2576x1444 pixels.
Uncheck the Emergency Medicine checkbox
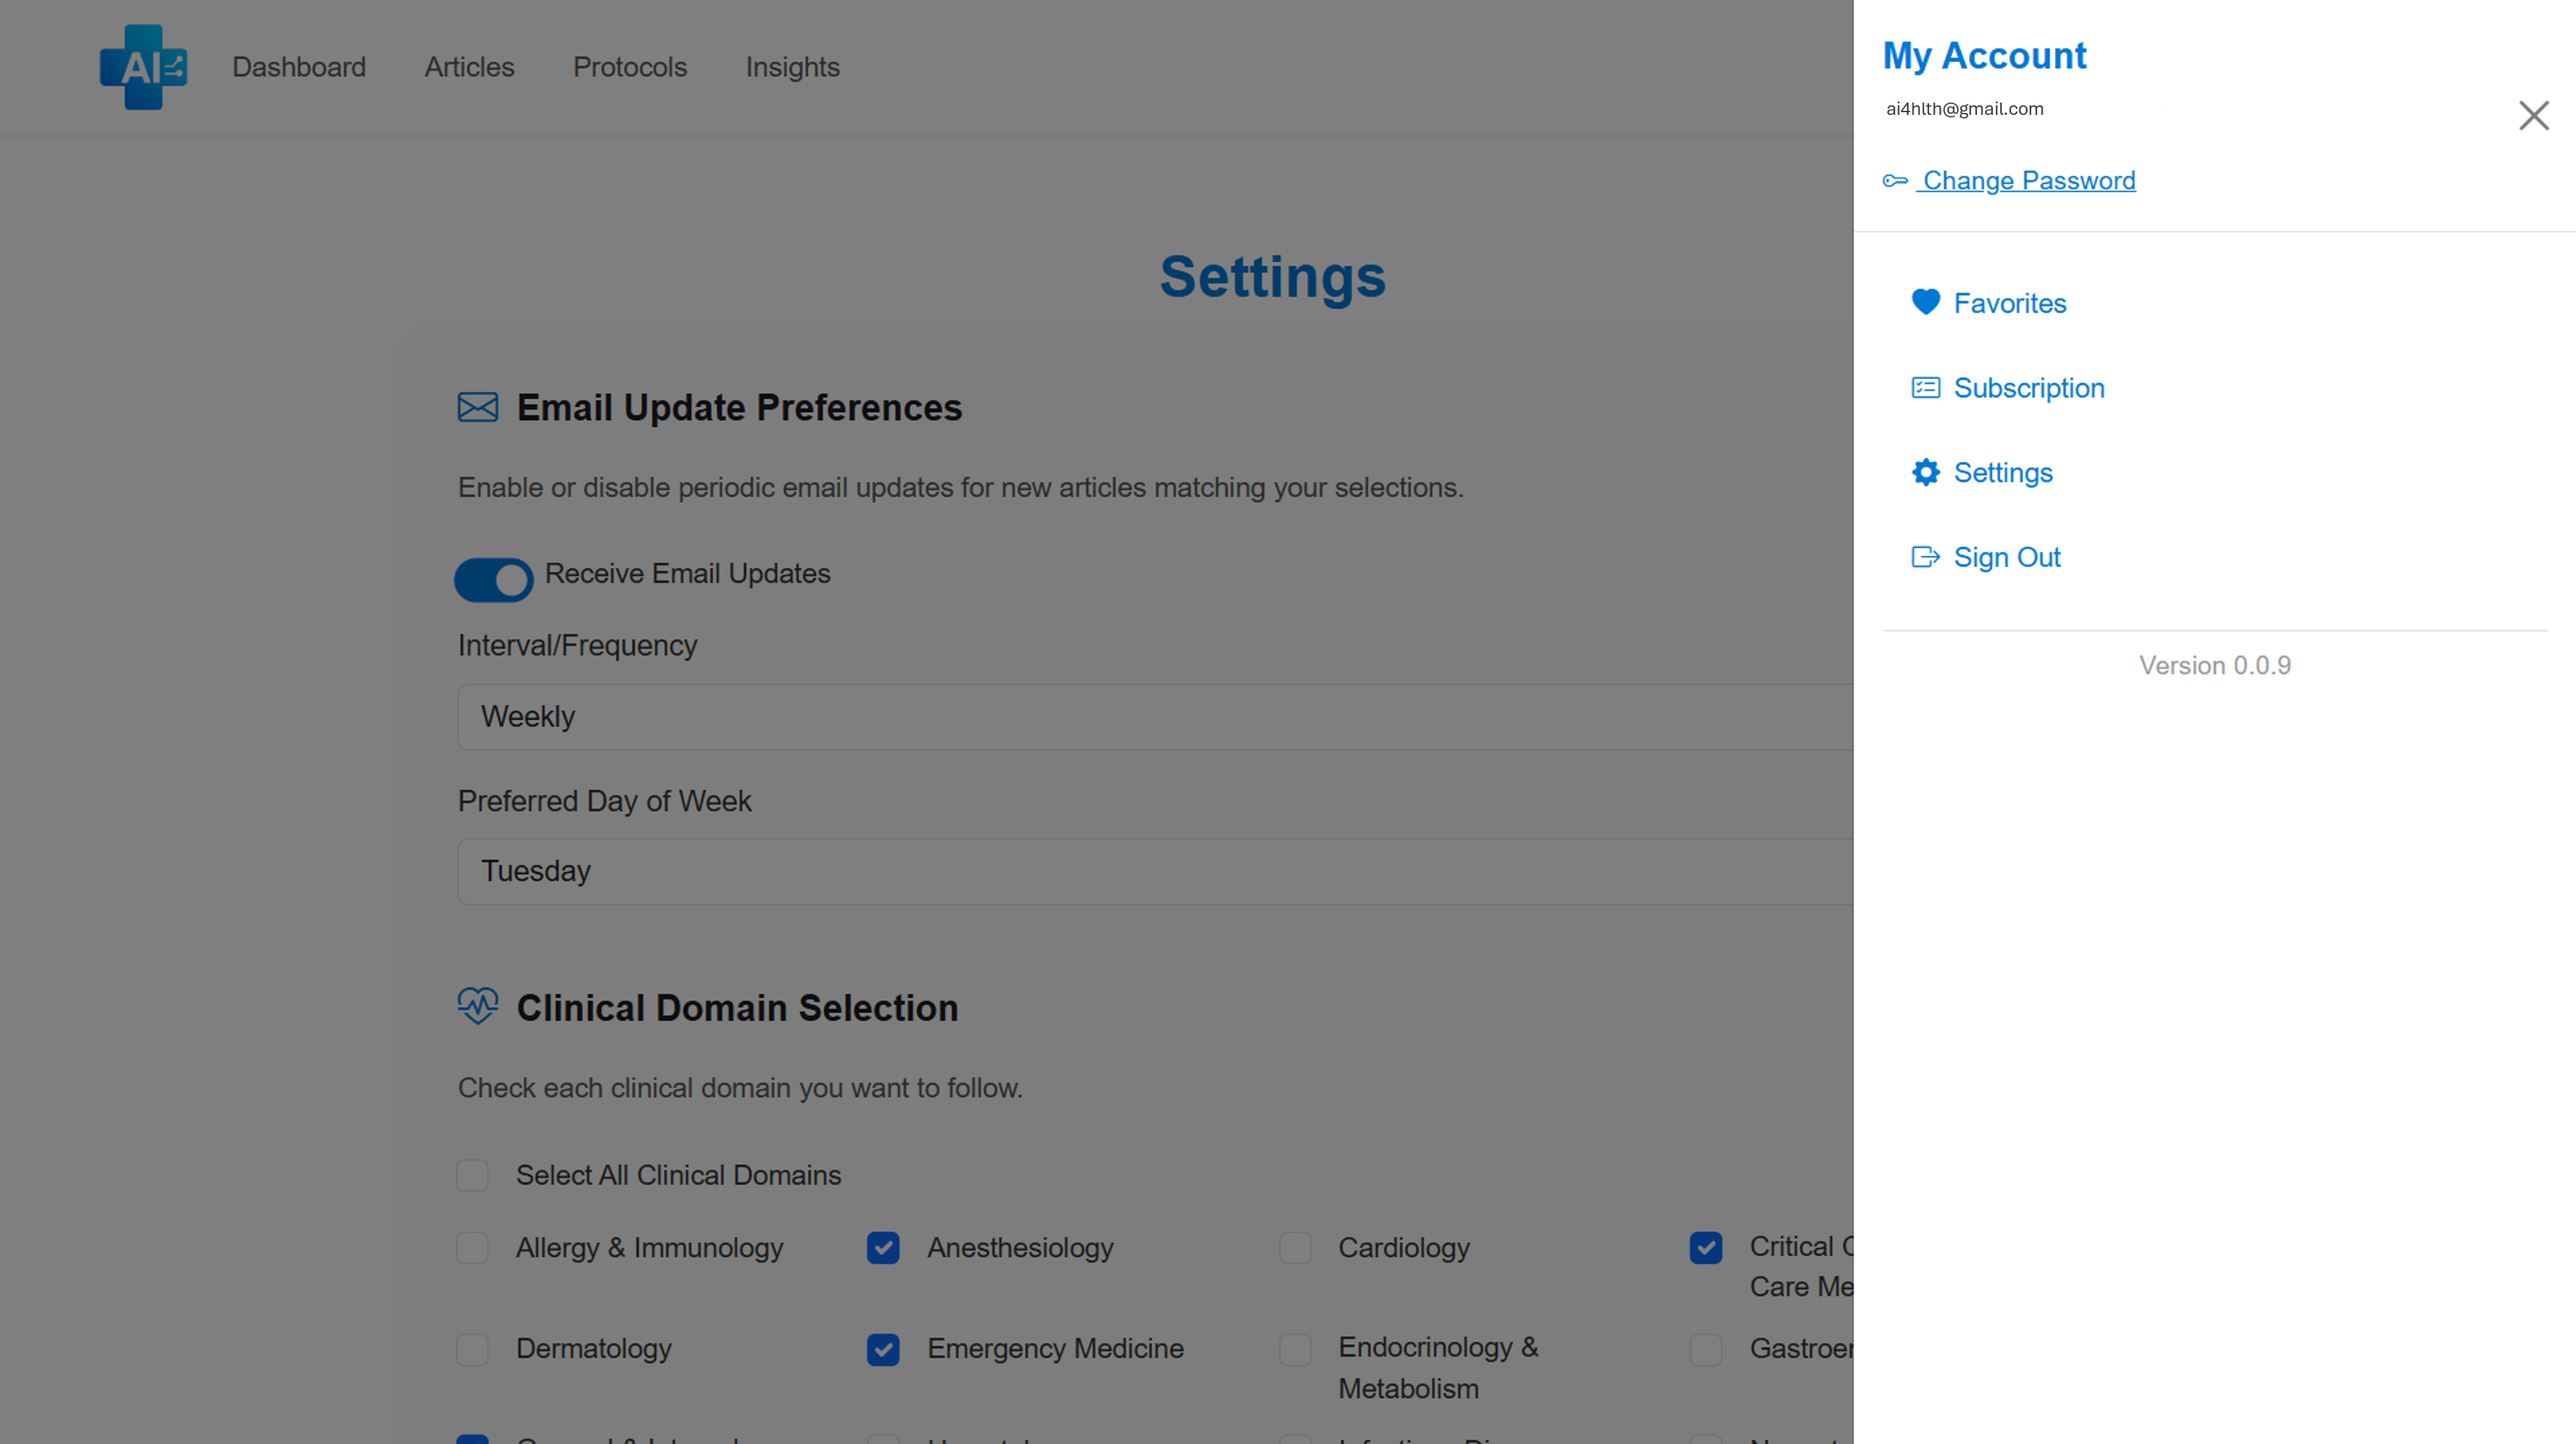click(883, 1349)
